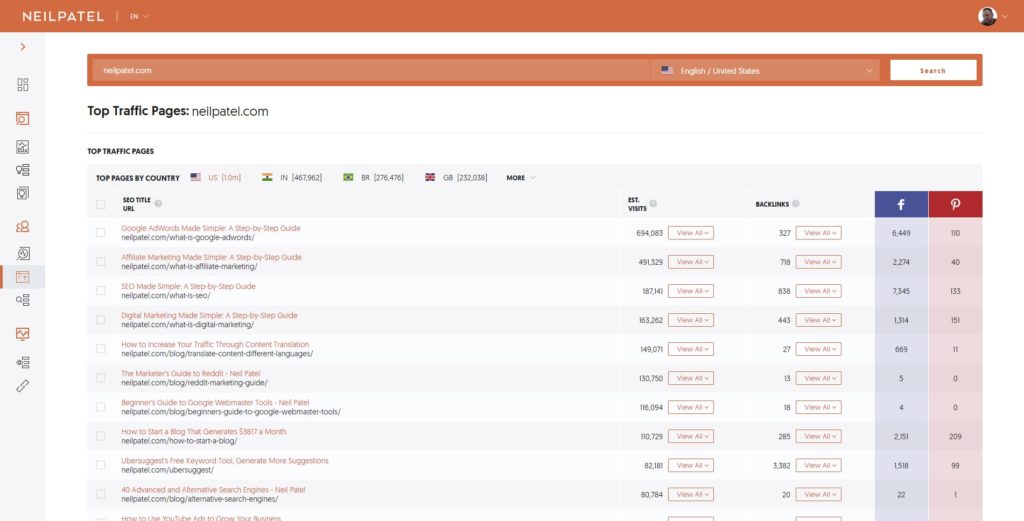The width and height of the screenshot is (1024, 521).
Task: Open the SEO Made Simple guide link
Action: (188, 286)
